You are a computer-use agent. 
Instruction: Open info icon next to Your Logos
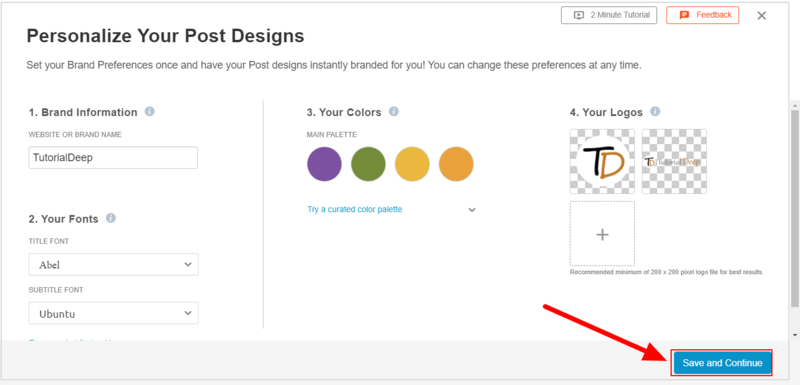(x=656, y=111)
